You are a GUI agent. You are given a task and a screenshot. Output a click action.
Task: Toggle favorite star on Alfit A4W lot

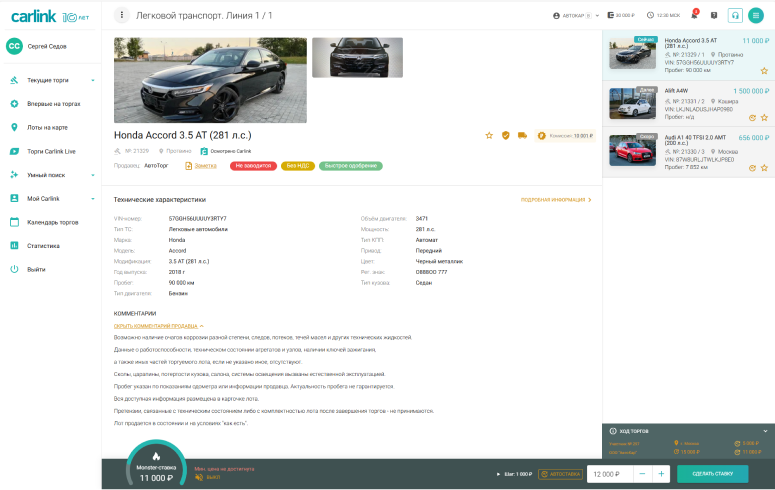point(764,117)
